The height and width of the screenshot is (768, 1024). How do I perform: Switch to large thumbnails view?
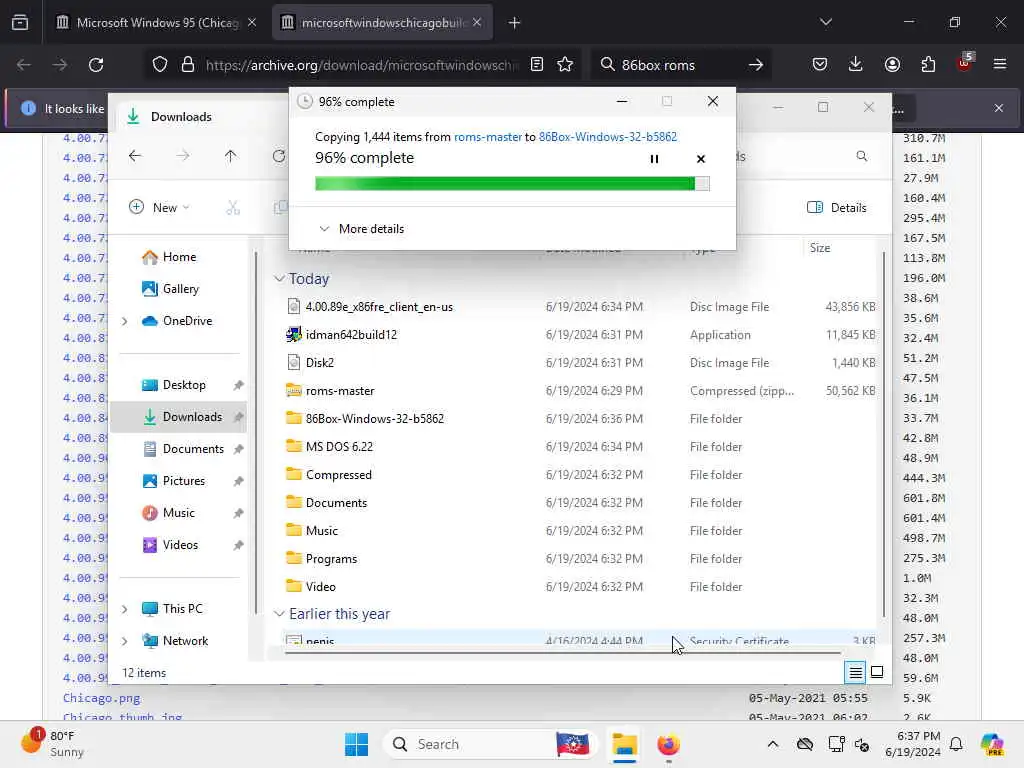point(877,671)
